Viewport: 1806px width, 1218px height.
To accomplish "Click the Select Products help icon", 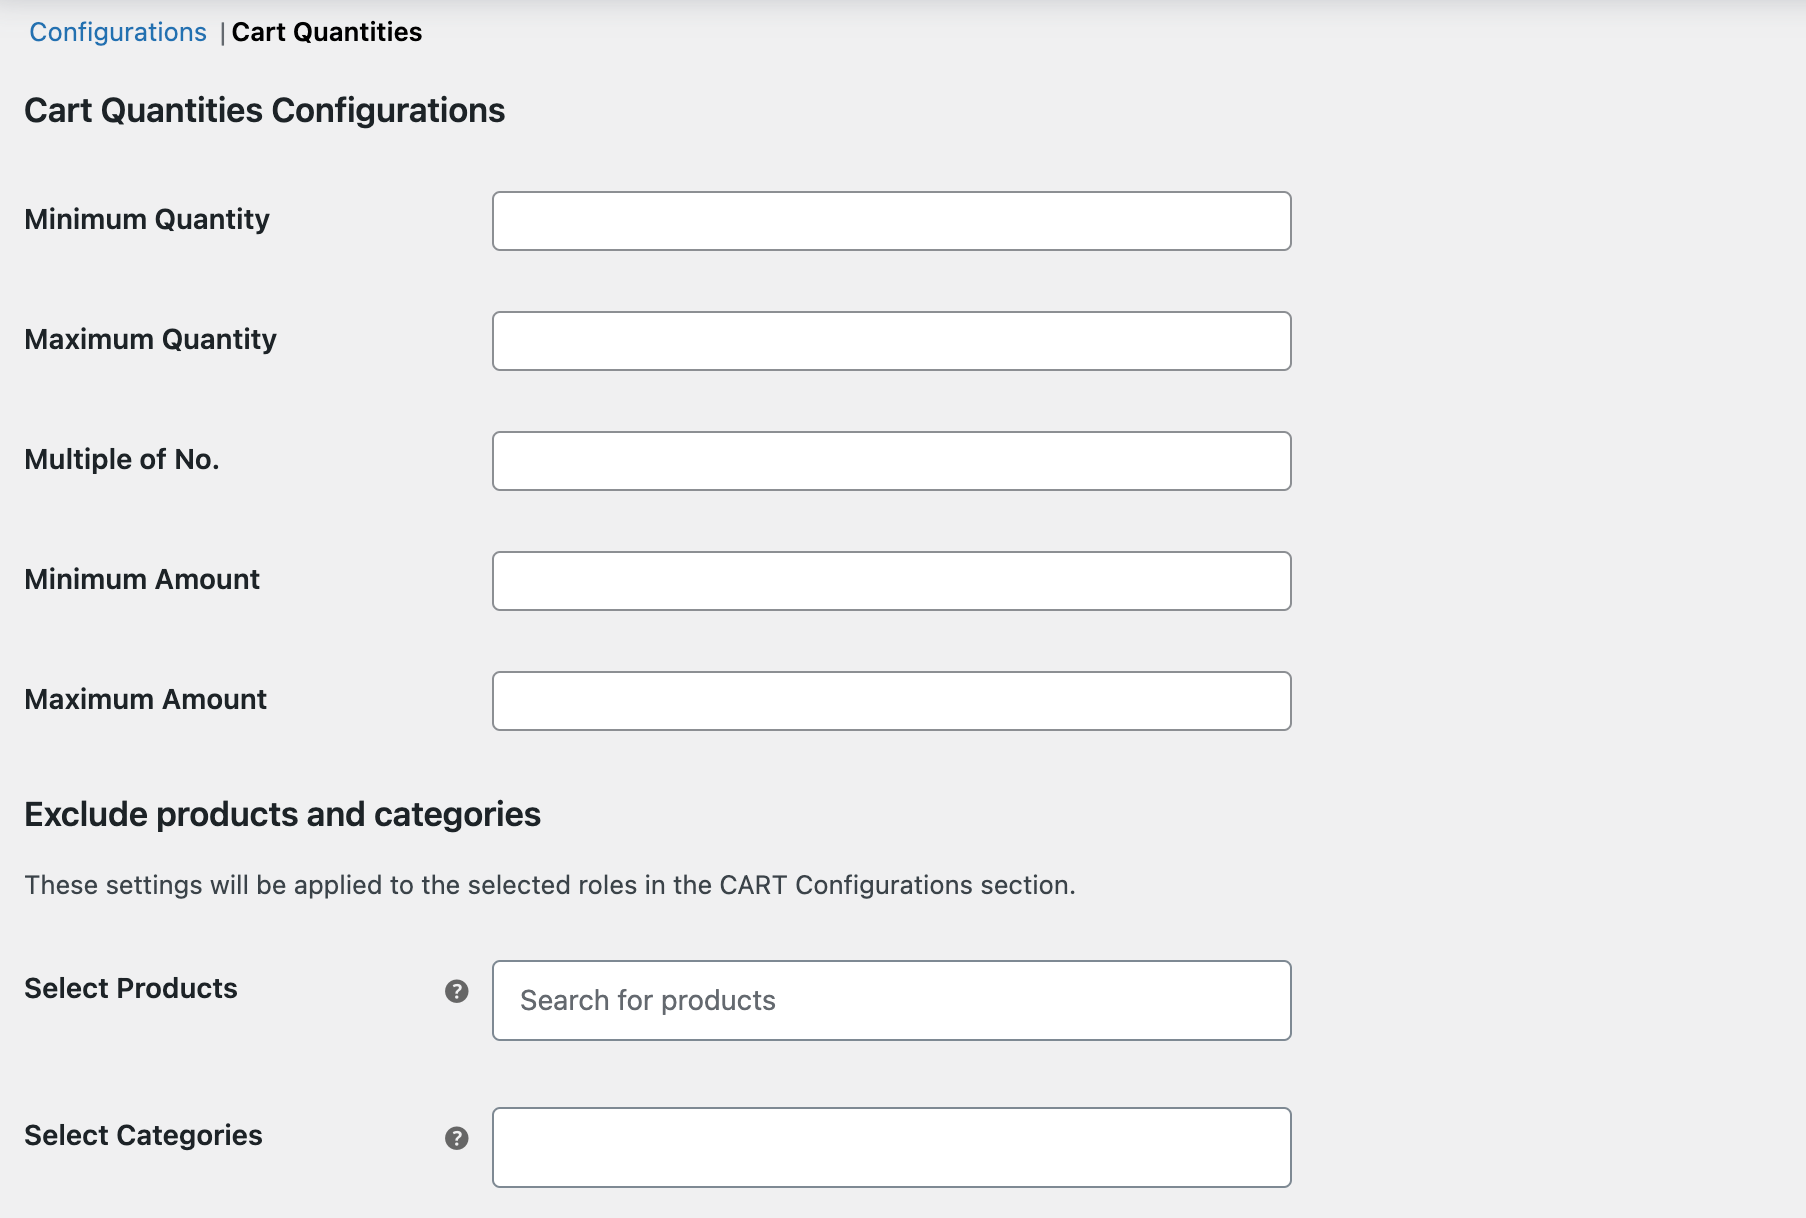I will click(457, 992).
